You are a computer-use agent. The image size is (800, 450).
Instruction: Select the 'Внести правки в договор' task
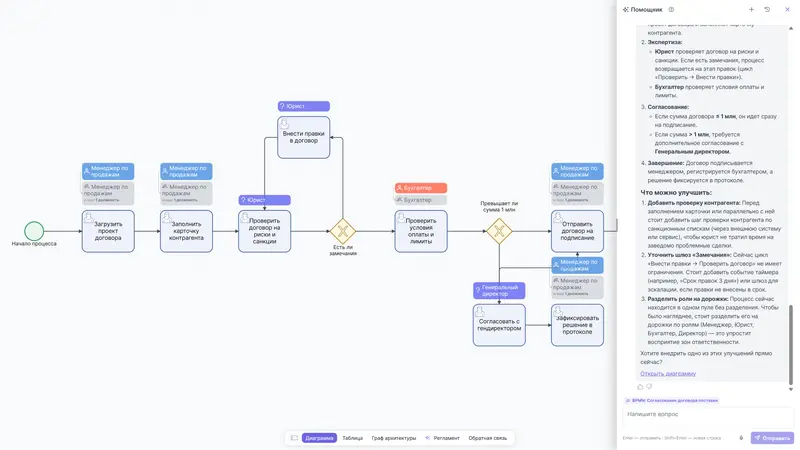pyautogui.click(x=304, y=137)
